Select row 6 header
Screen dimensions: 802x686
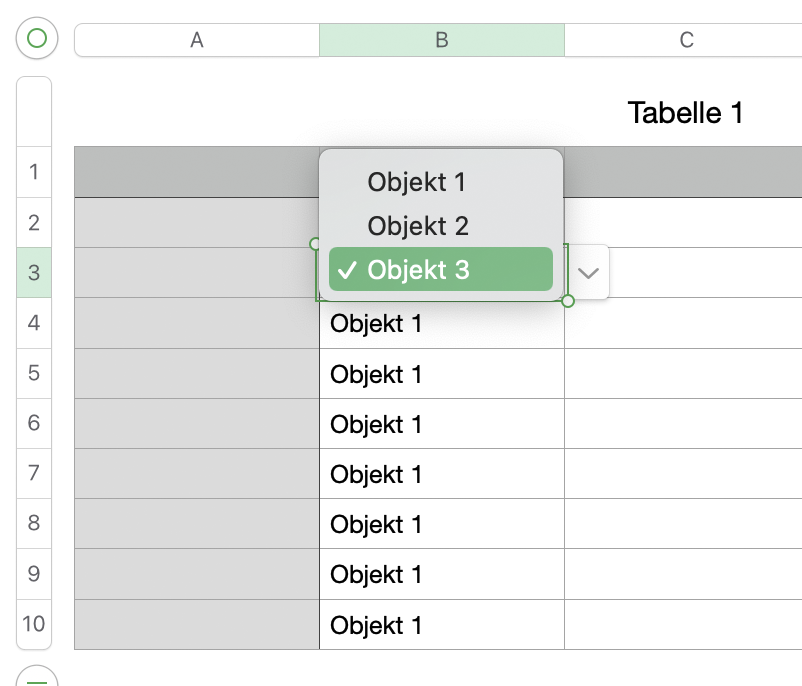[x=34, y=423]
